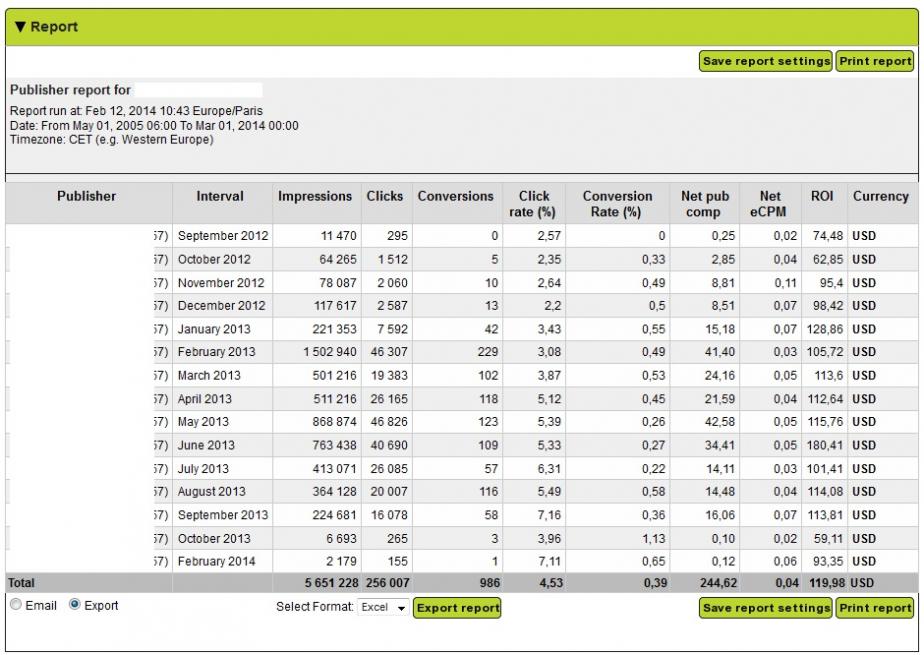Viewport: 924px width, 655px height.
Task: Sort by Conversions column header
Action: [x=455, y=196]
